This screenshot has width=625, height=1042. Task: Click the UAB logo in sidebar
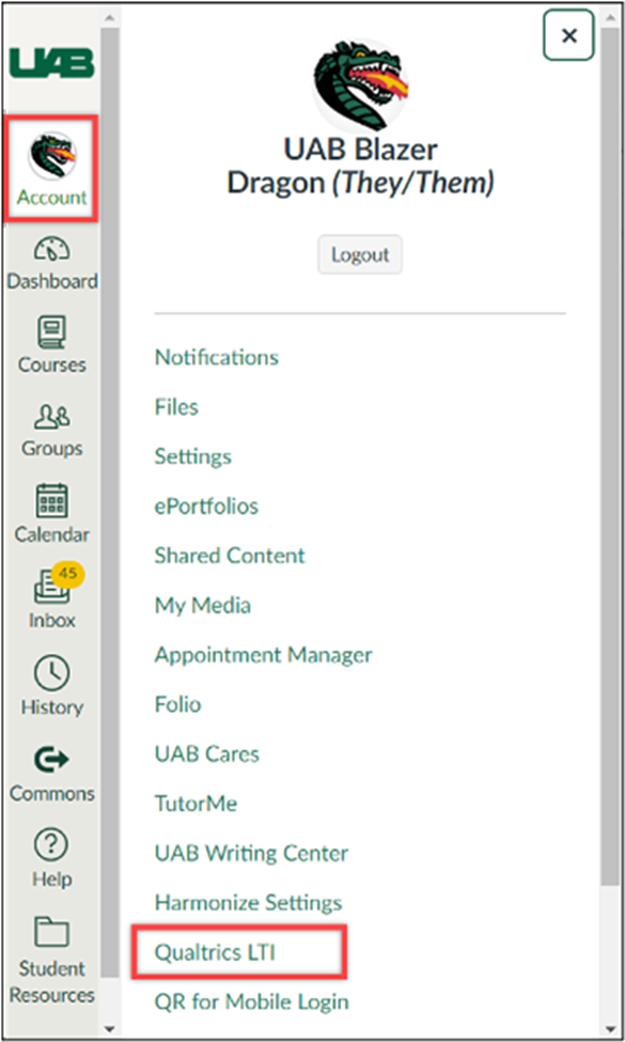(51, 63)
